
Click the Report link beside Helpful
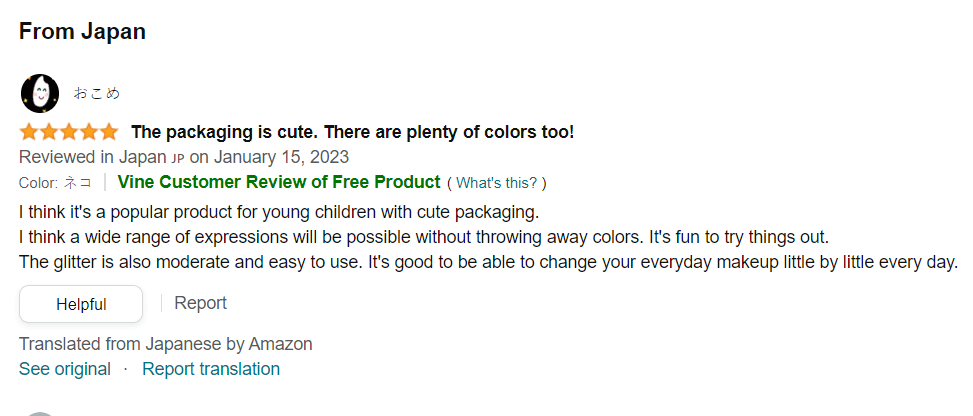pos(200,303)
